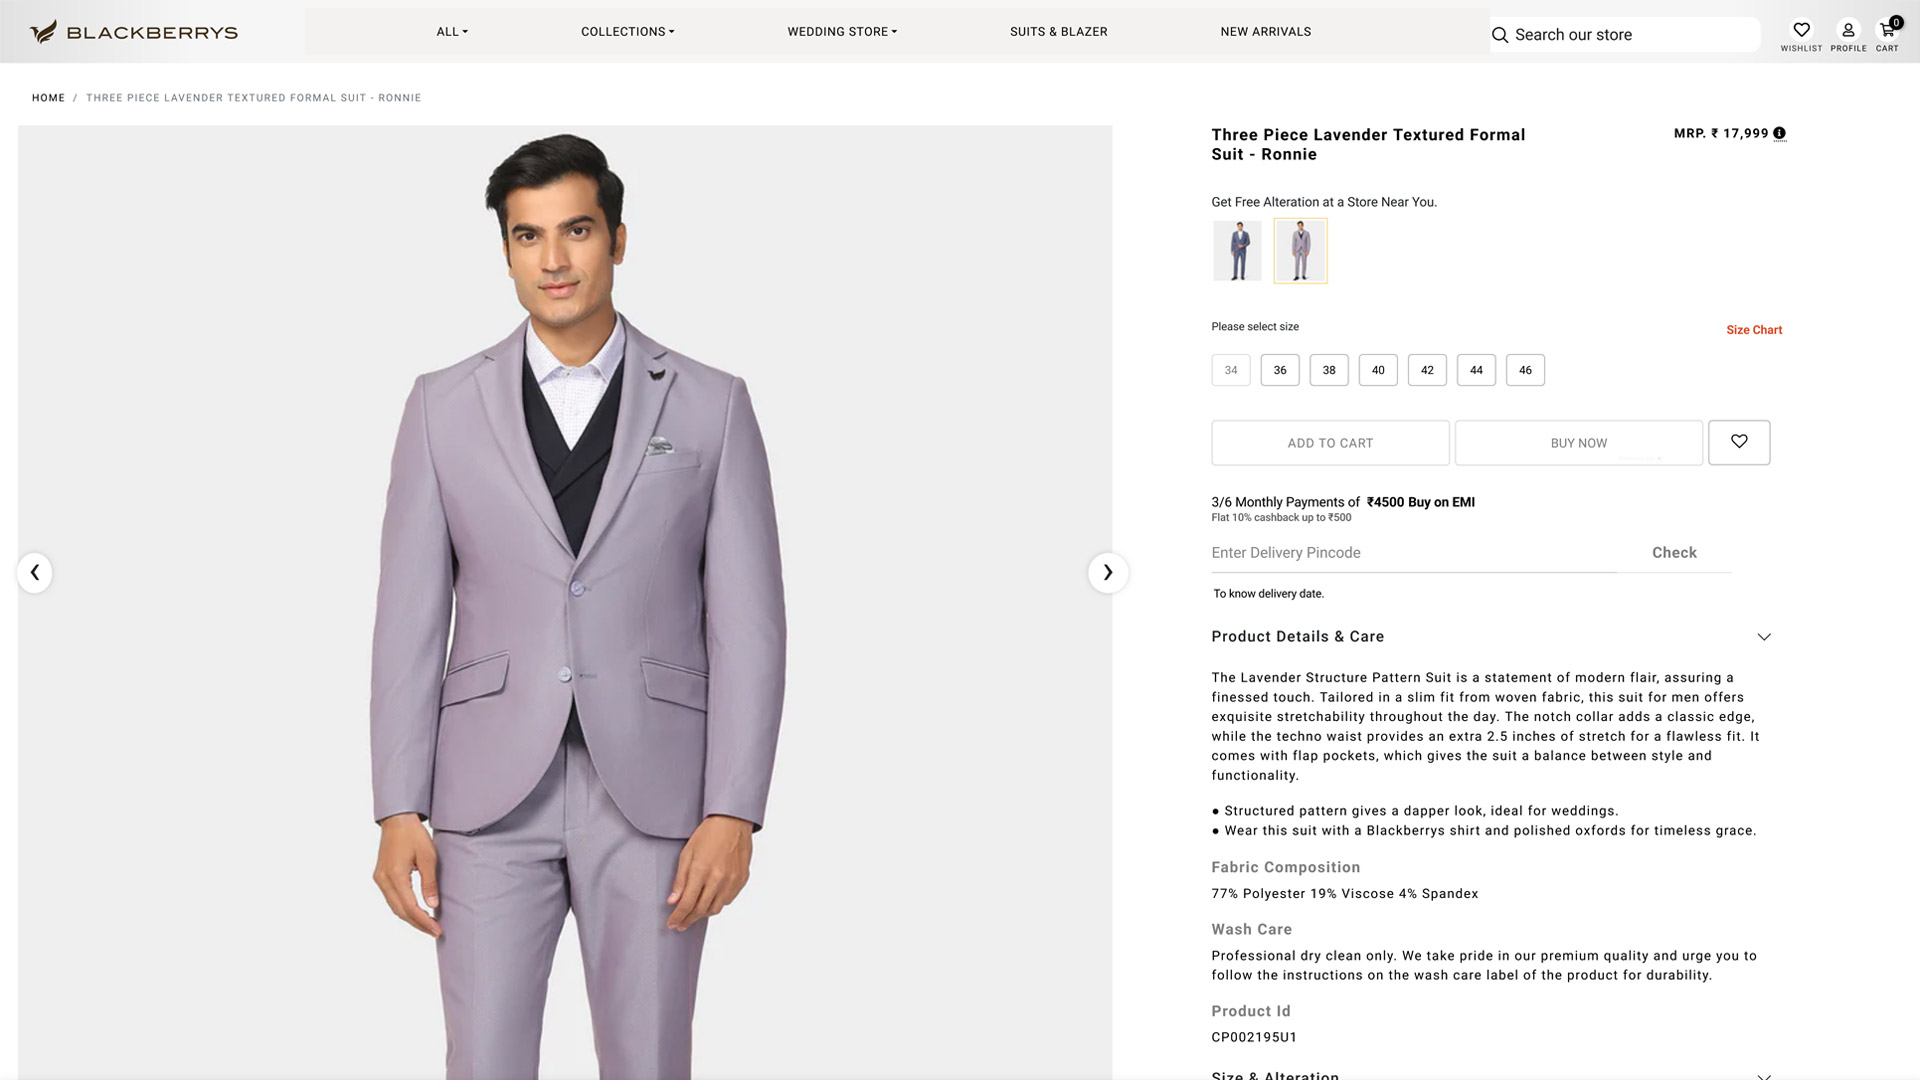Viewport: 1920px width, 1080px height.
Task: Open New Arrivals menu item
Action: (1265, 32)
